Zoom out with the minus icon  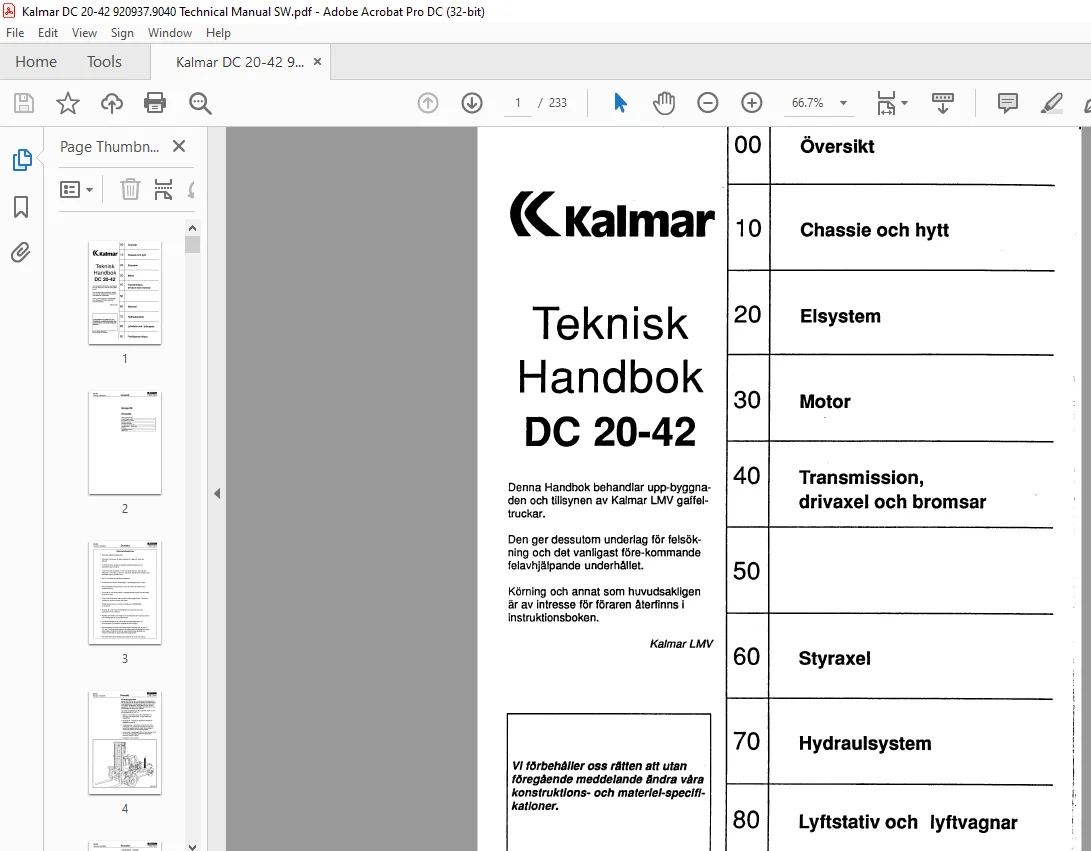click(708, 103)
